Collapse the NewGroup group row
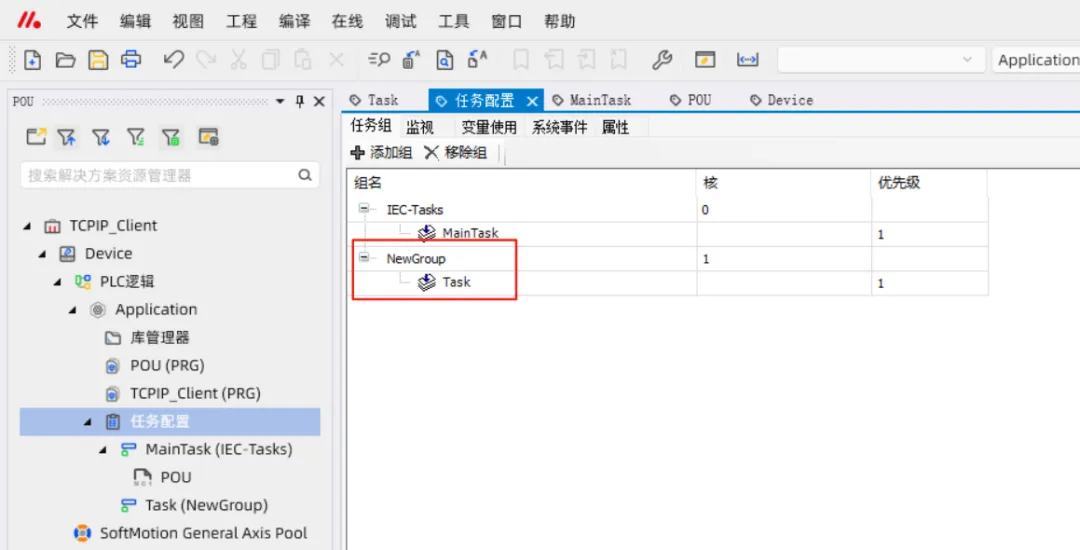1080x550 pixels. tap(364, 257)
